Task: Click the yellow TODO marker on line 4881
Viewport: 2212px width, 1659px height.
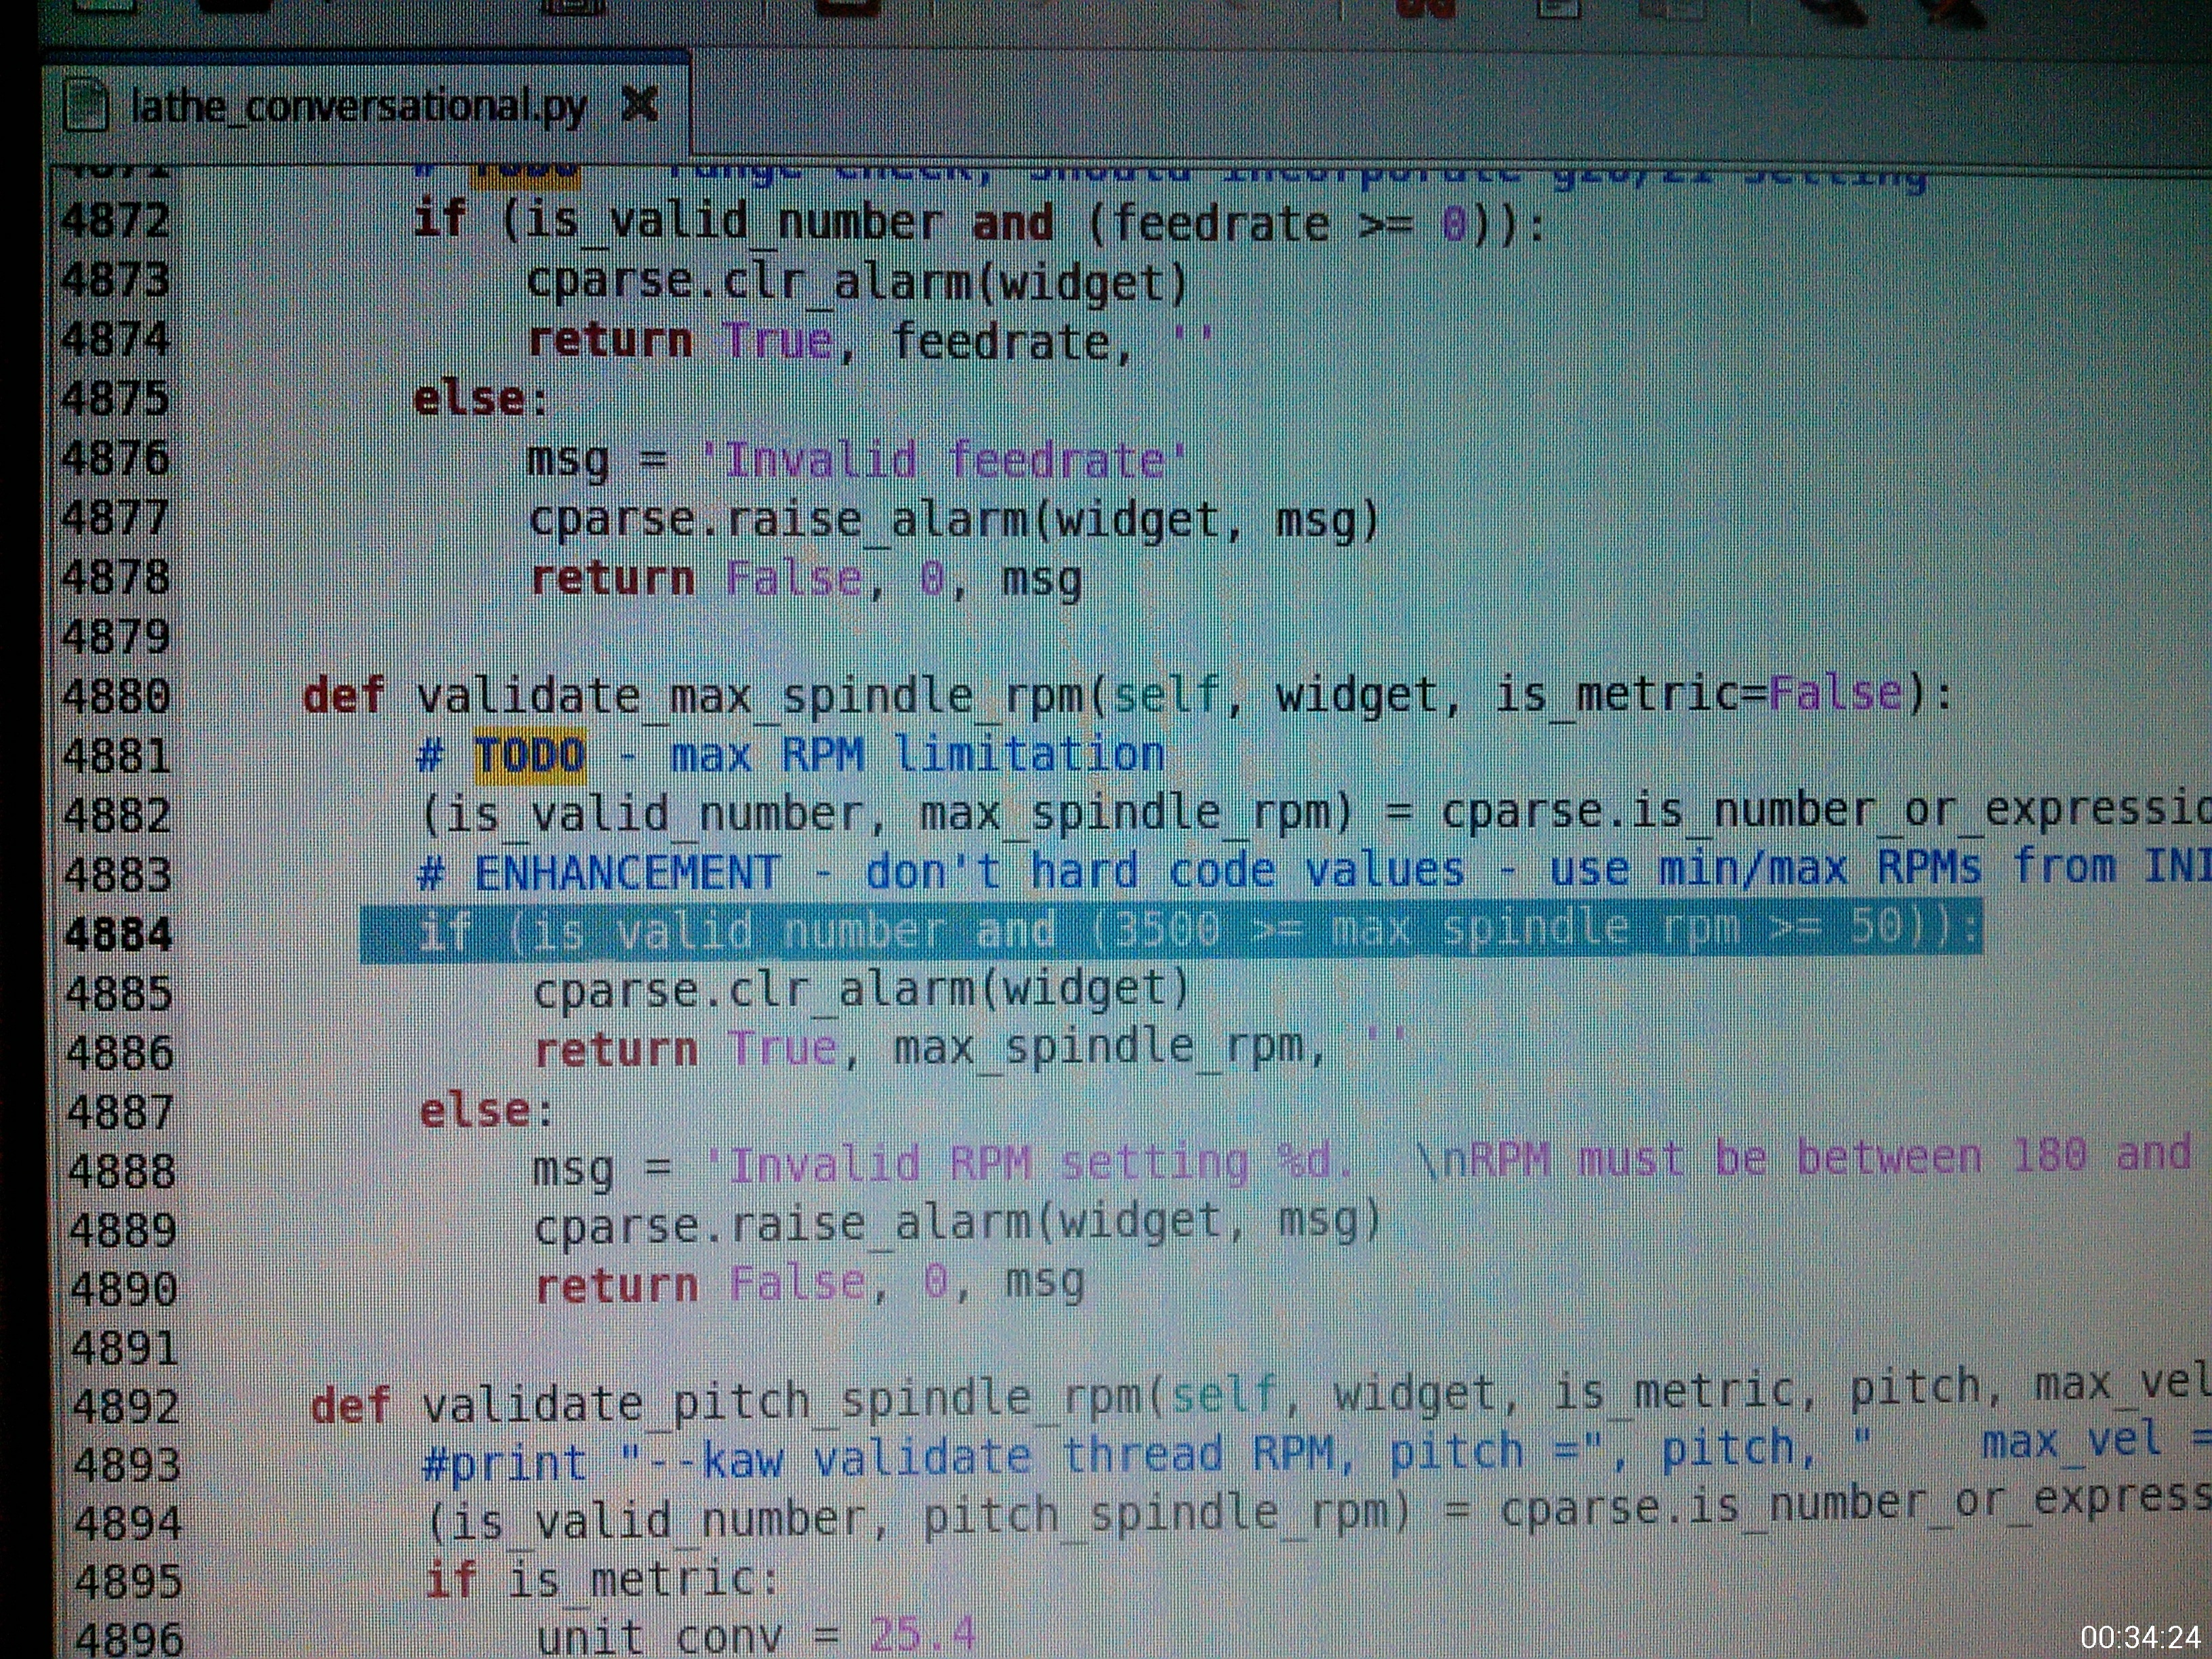Action: point(529,756)
